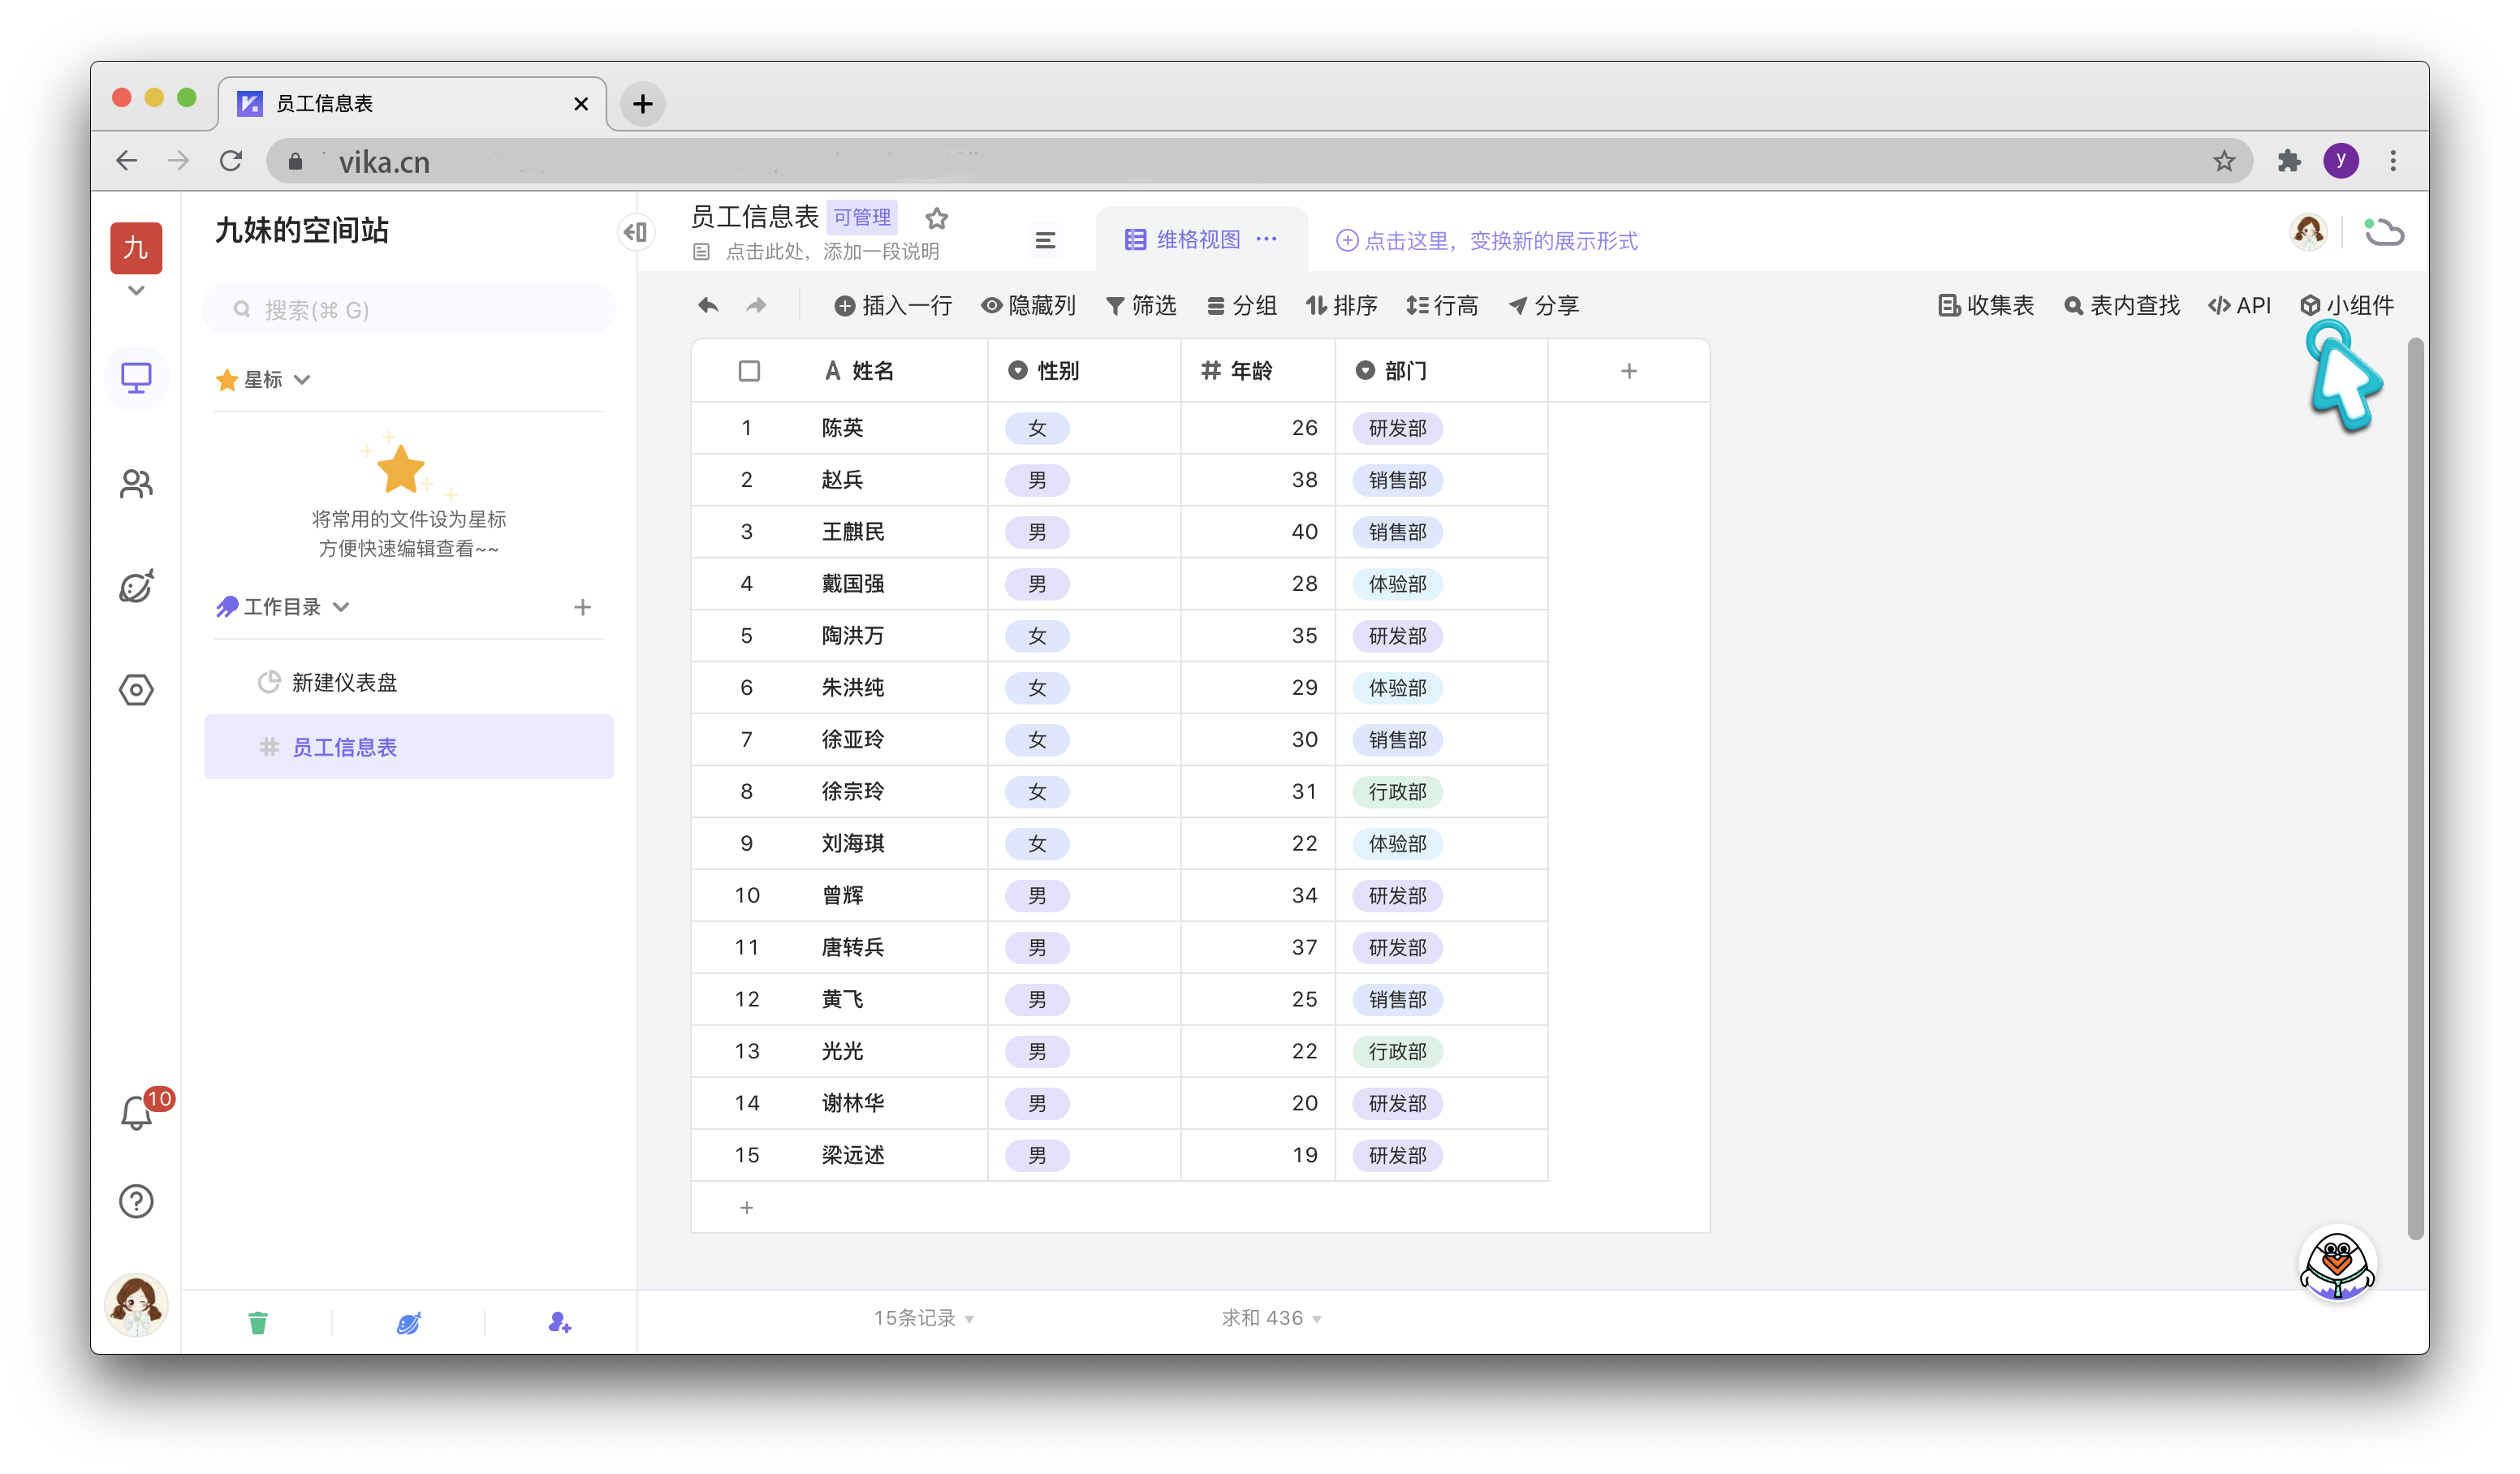Click the 搜索 search input field

tap(408, 309)
